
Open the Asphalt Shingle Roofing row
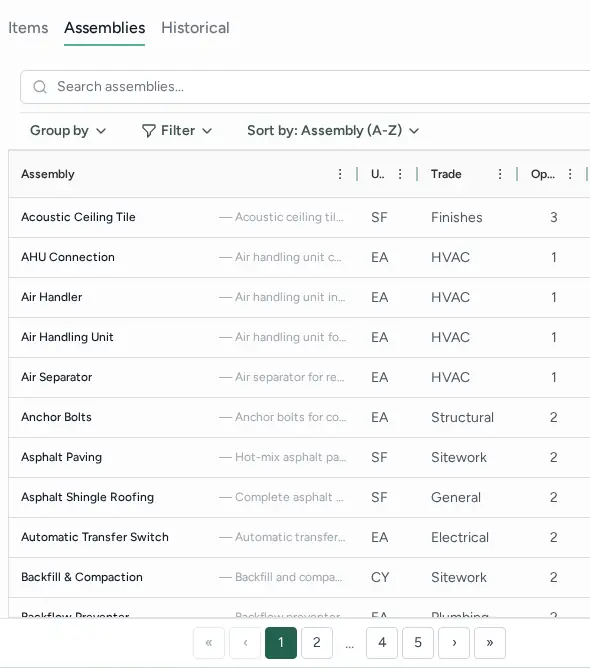[x=299, y=497]
